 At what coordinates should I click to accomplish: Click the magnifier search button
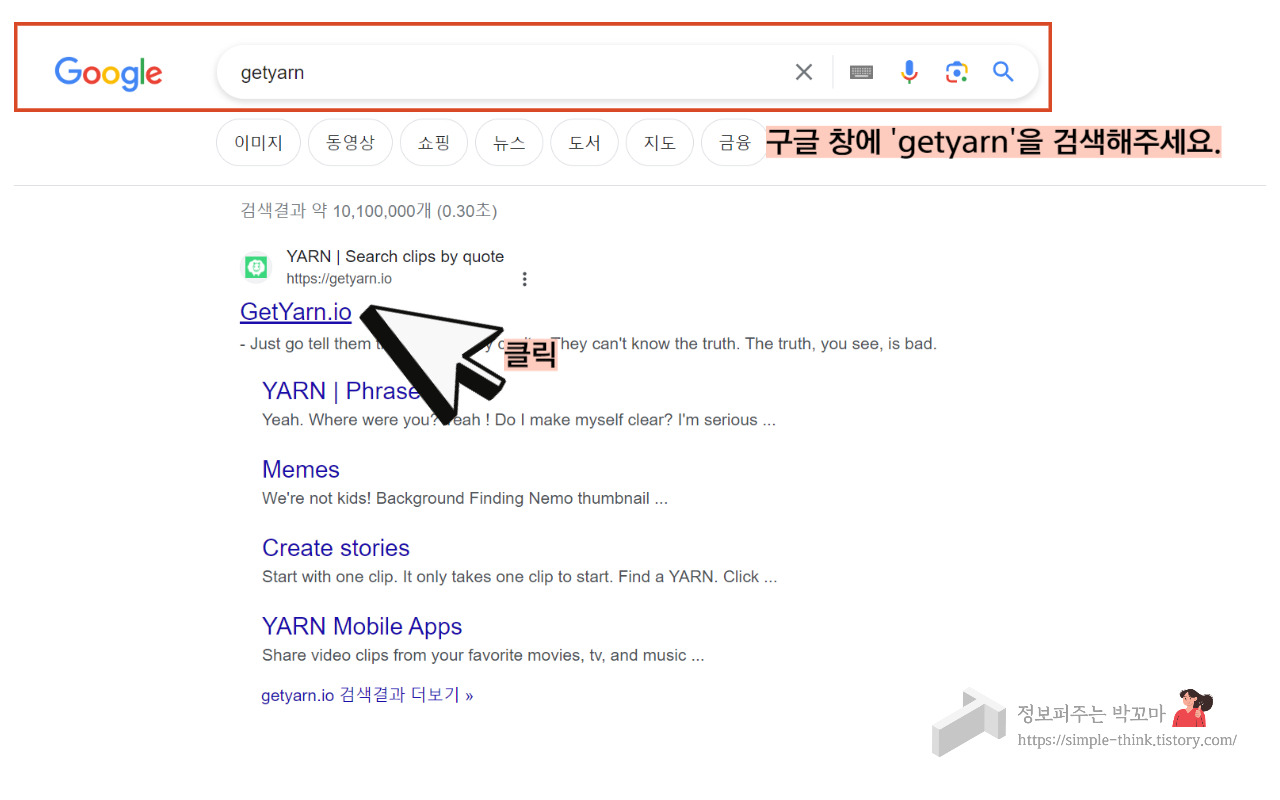click(1003, 72)
